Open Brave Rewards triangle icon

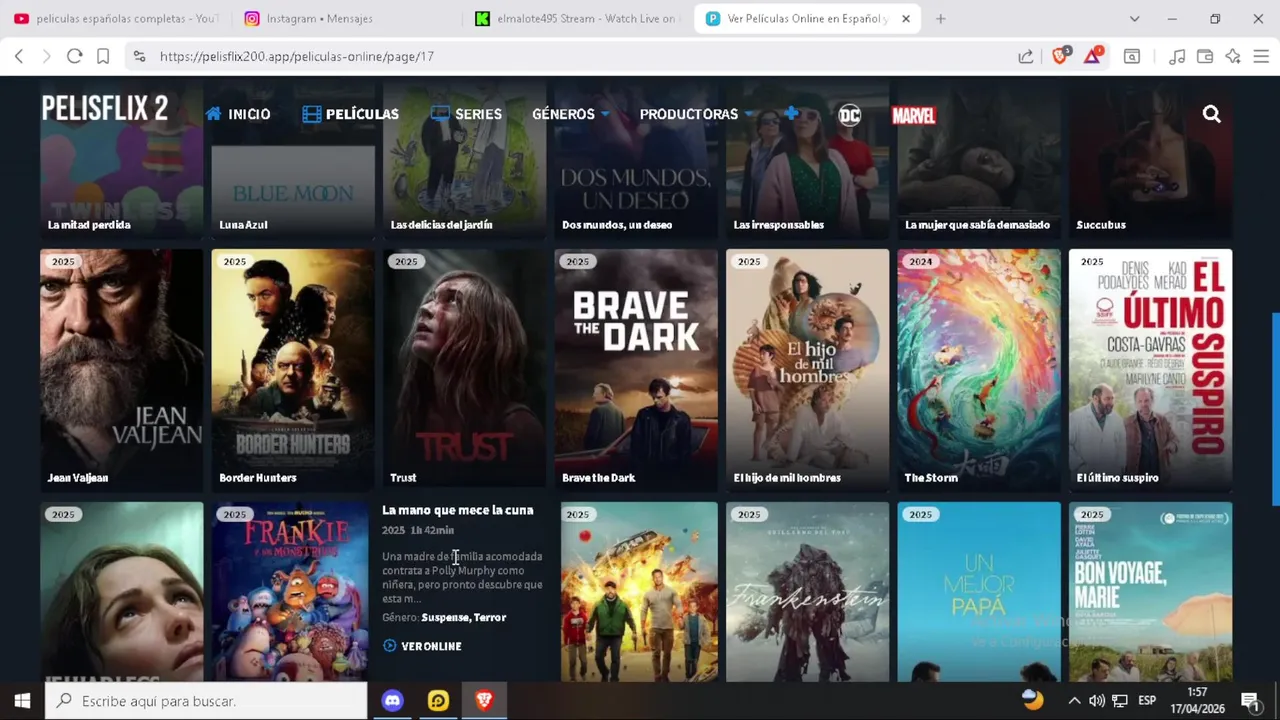(1093, 56)
